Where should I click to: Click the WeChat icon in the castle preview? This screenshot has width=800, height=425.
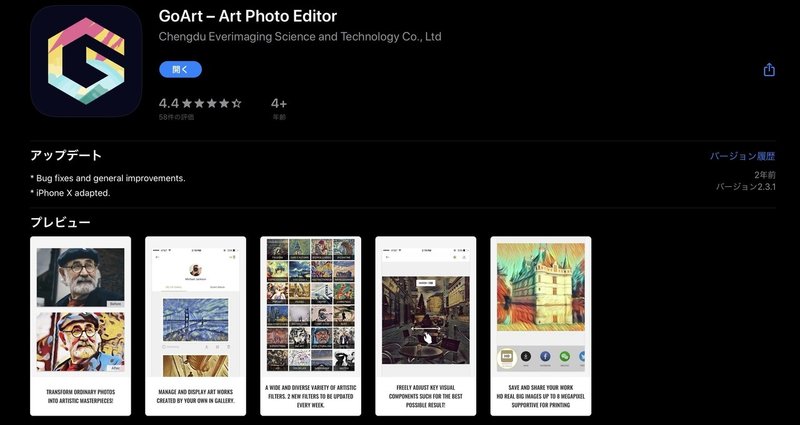[x=565, y=357]
